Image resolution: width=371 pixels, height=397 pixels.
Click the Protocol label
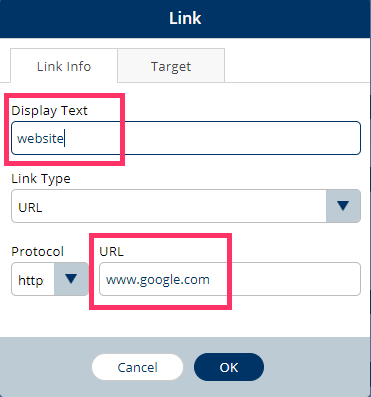pyautogui.click(x=37, y=251)
